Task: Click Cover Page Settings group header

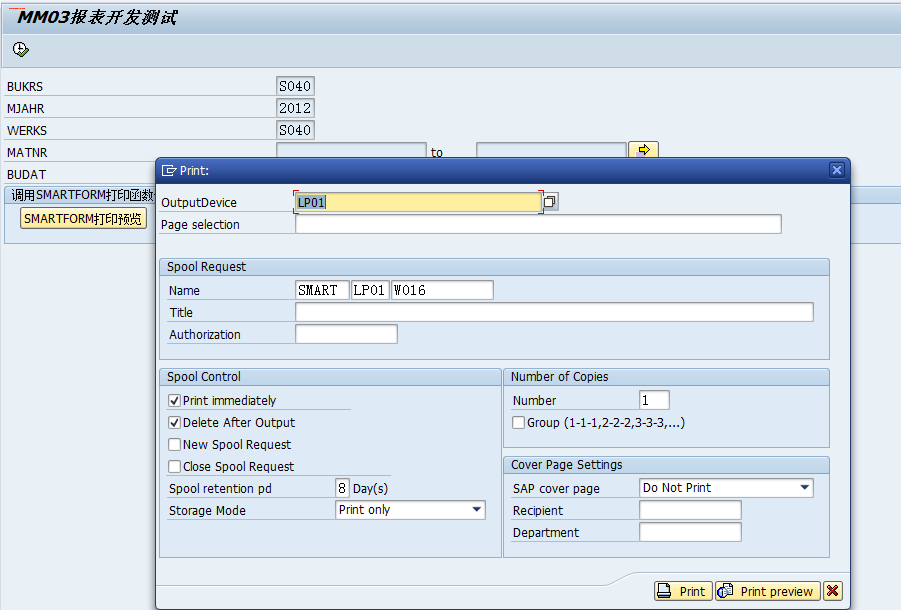Action: tap(667, 465)
